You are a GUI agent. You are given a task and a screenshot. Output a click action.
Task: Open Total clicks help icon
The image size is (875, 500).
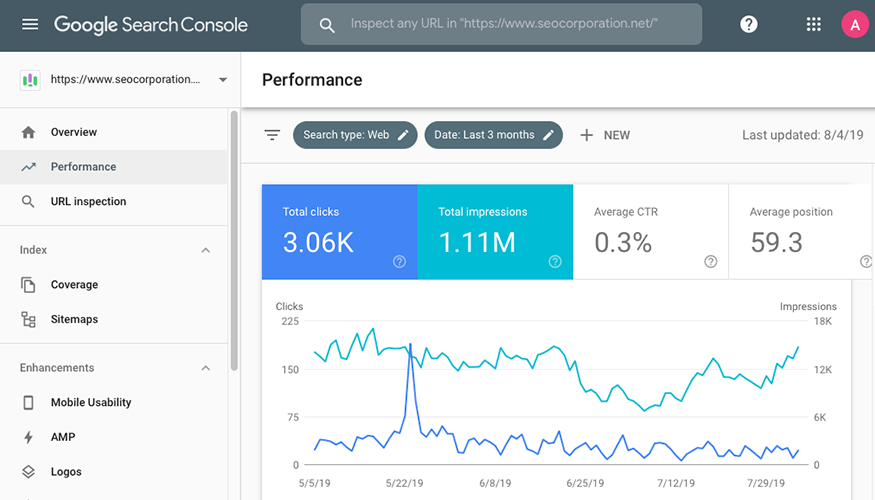tap(399, 261)
